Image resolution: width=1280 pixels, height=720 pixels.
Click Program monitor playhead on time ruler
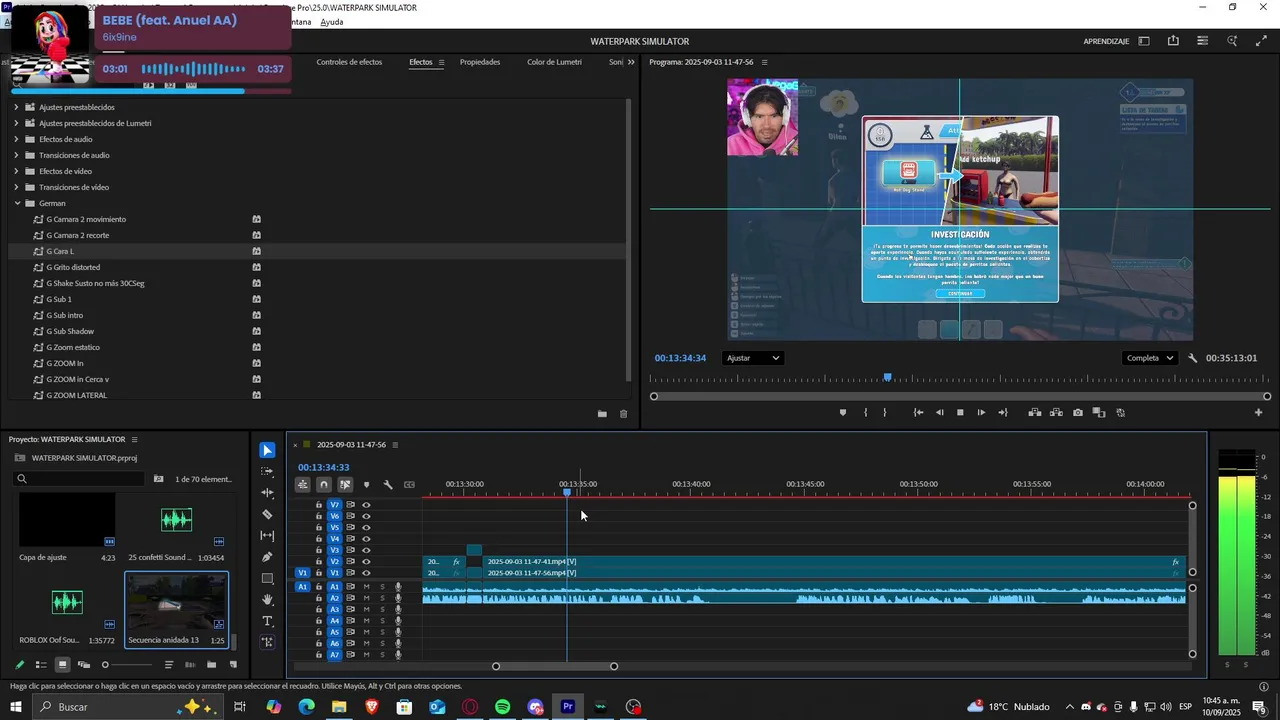tap(887, 378)
